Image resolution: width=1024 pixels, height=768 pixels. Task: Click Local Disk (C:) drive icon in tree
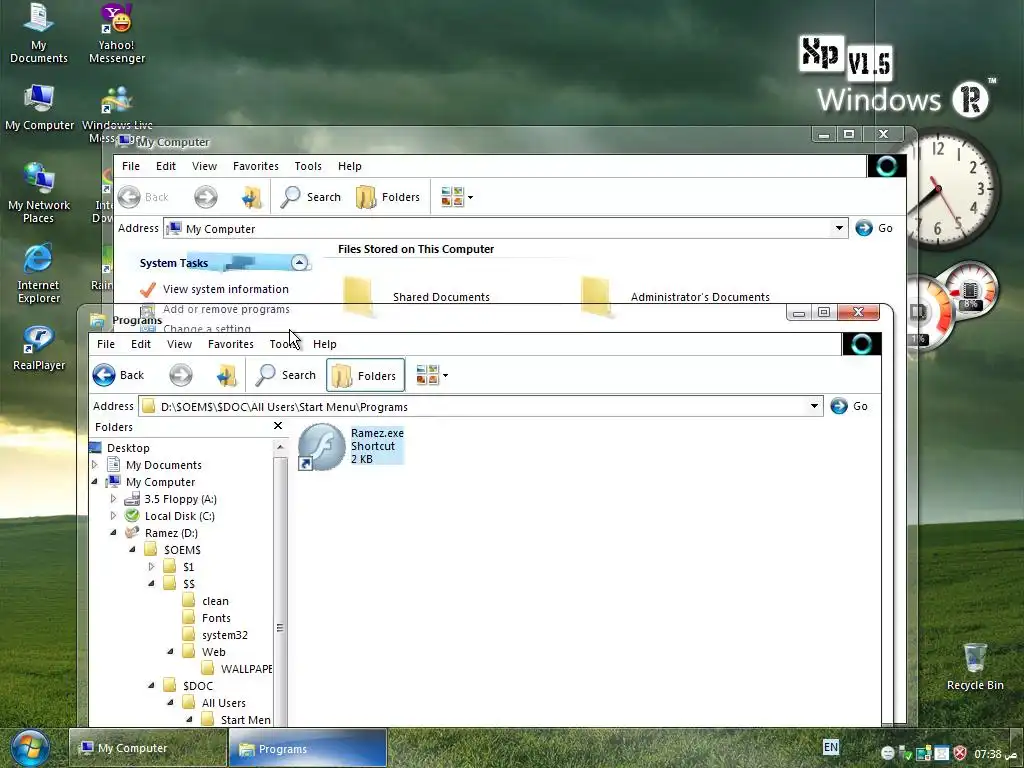point(133,515)
